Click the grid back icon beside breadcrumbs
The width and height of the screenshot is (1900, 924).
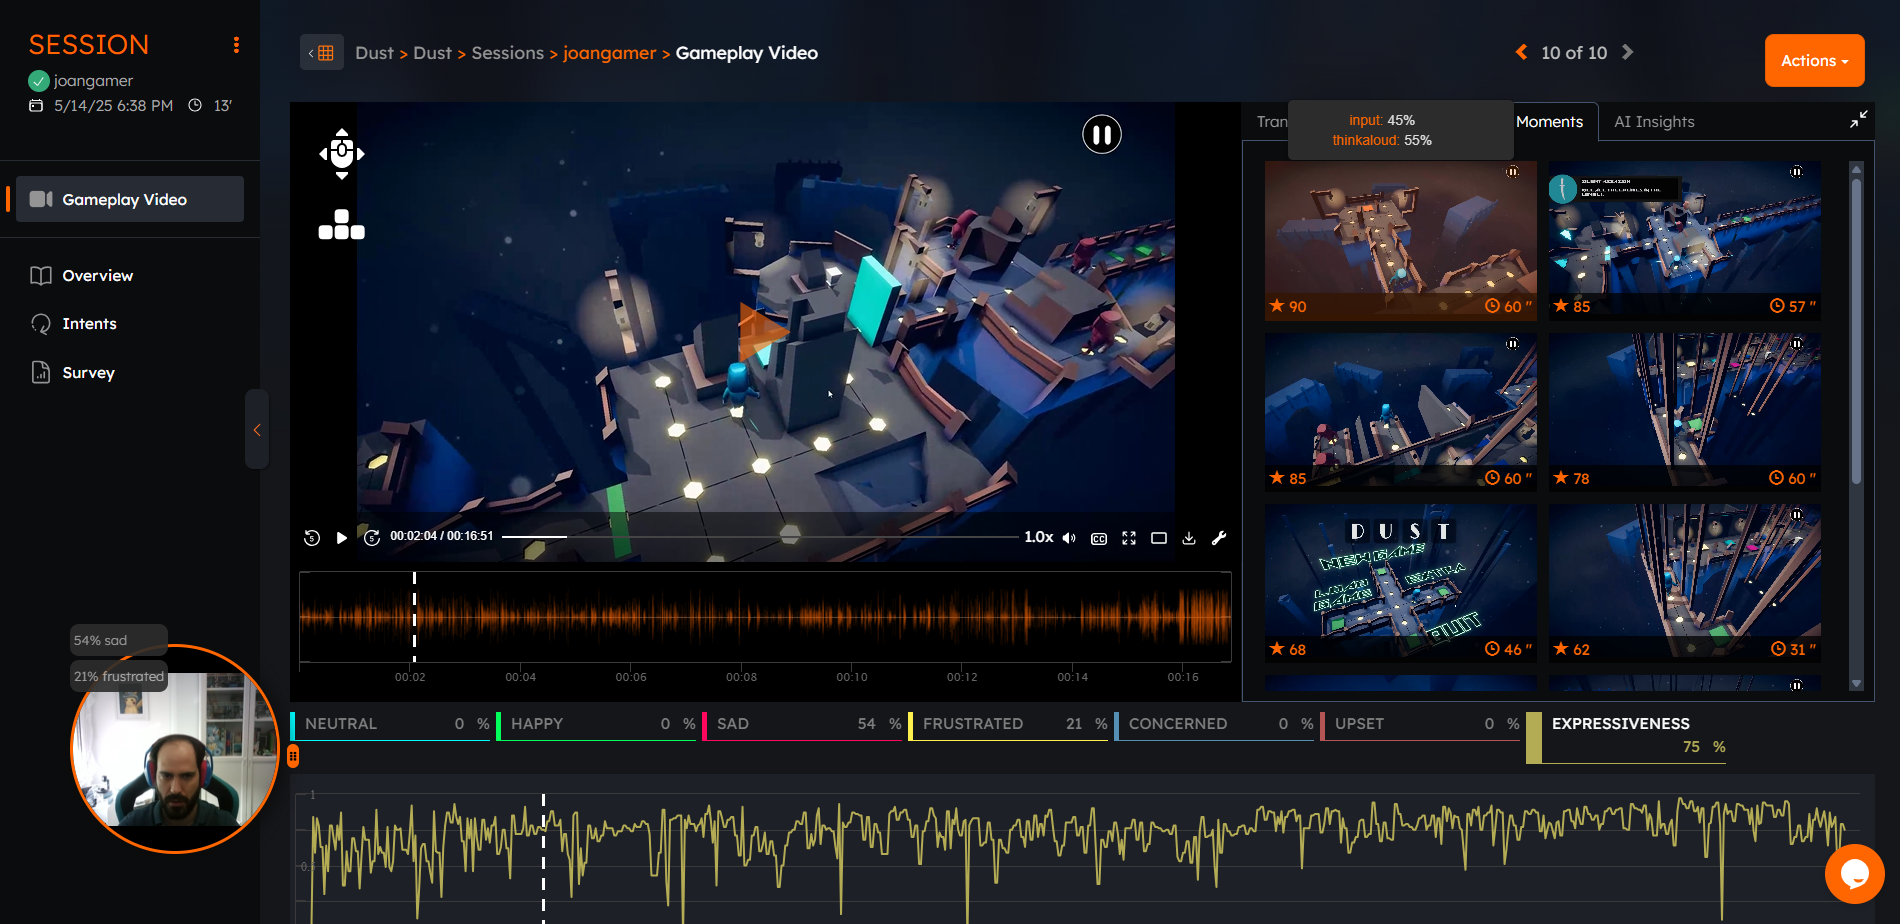(x=322, y=53)
